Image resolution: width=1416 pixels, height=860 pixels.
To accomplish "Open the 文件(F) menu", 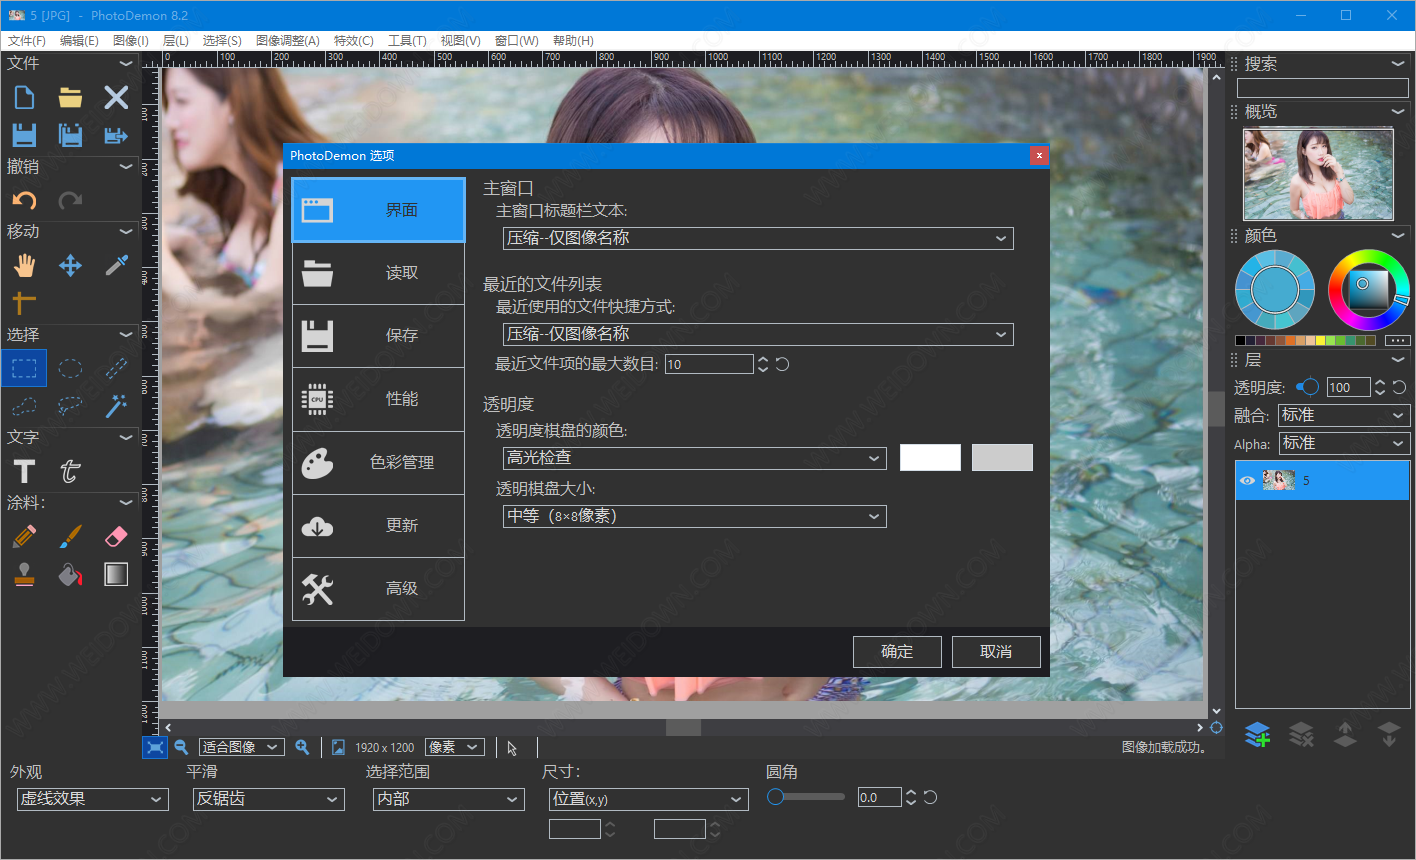I will tap(27, 41).
